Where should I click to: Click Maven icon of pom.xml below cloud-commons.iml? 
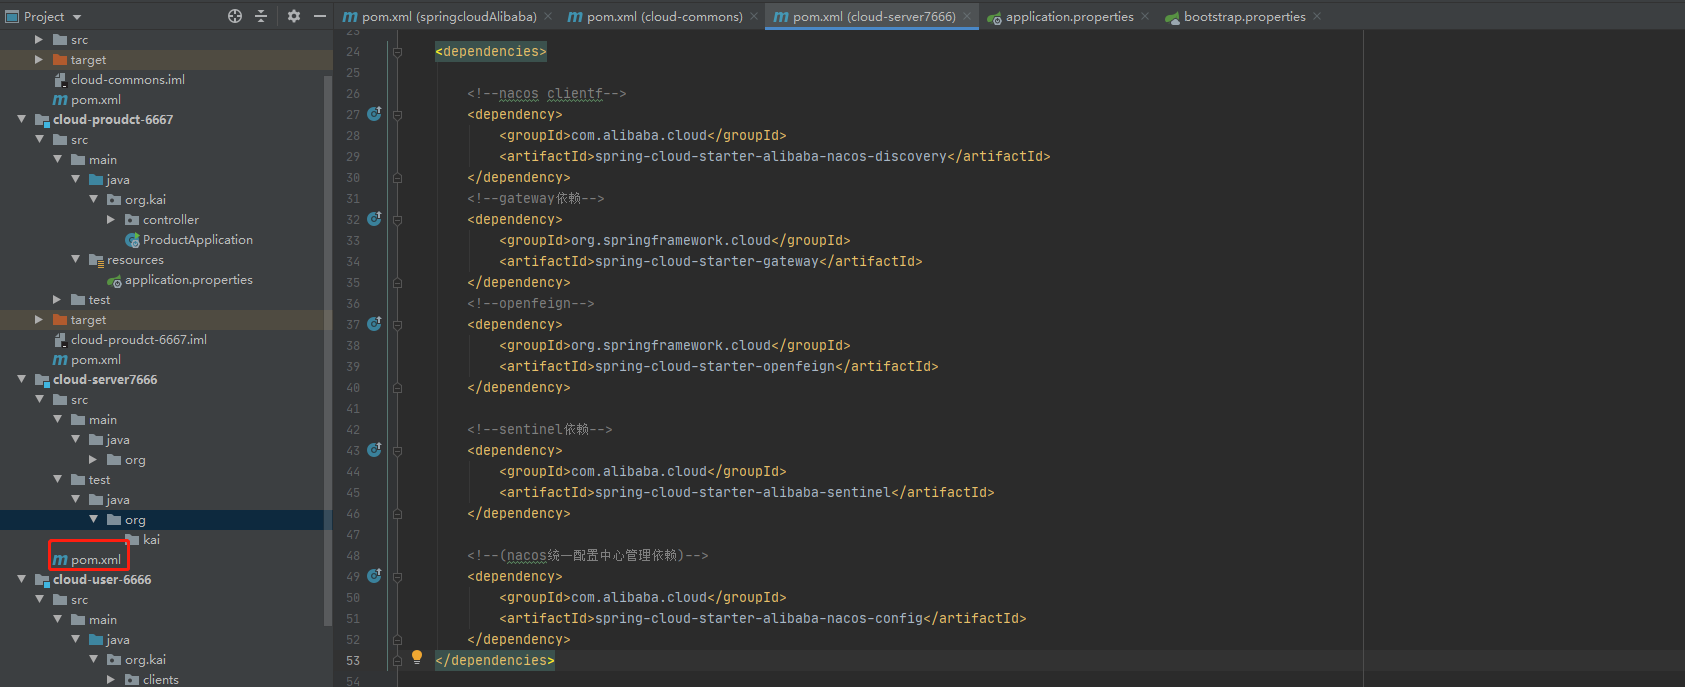point(60,100)
